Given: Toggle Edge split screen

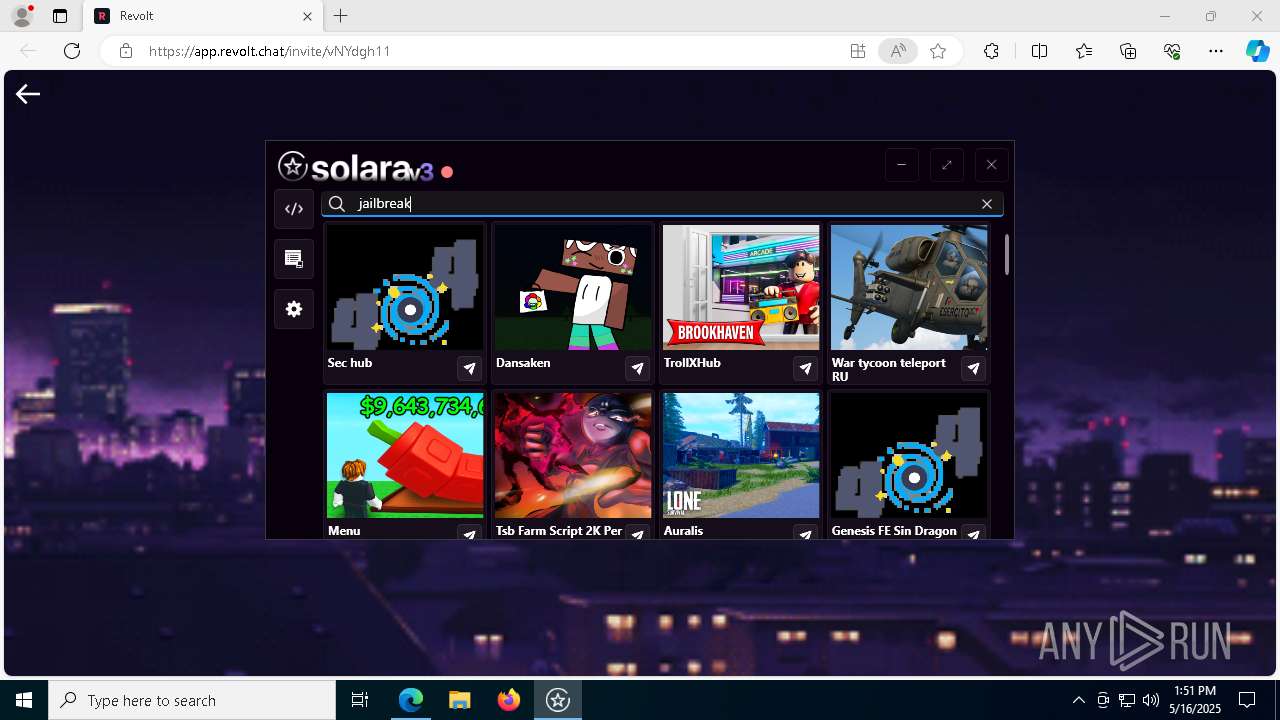Looking at the screenshot, I should click(1039, 51).
